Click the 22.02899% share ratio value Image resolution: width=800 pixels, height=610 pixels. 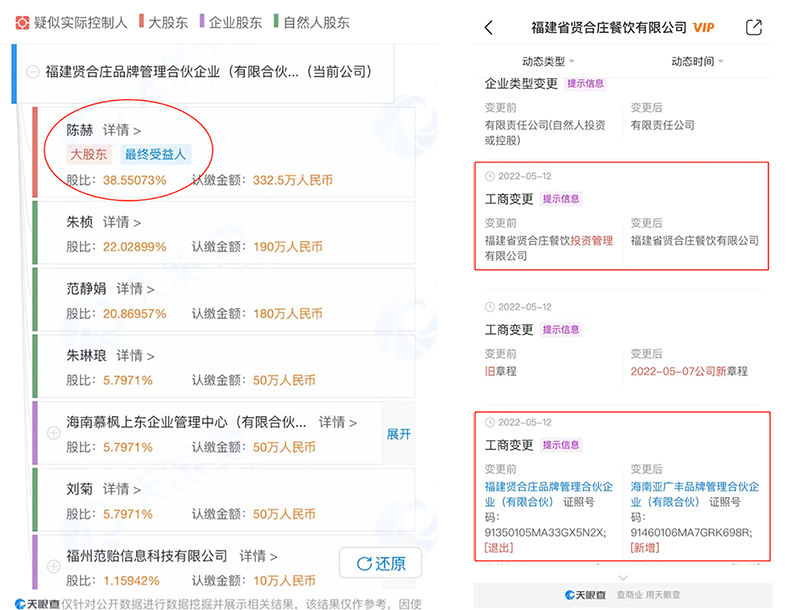[135, 247]
